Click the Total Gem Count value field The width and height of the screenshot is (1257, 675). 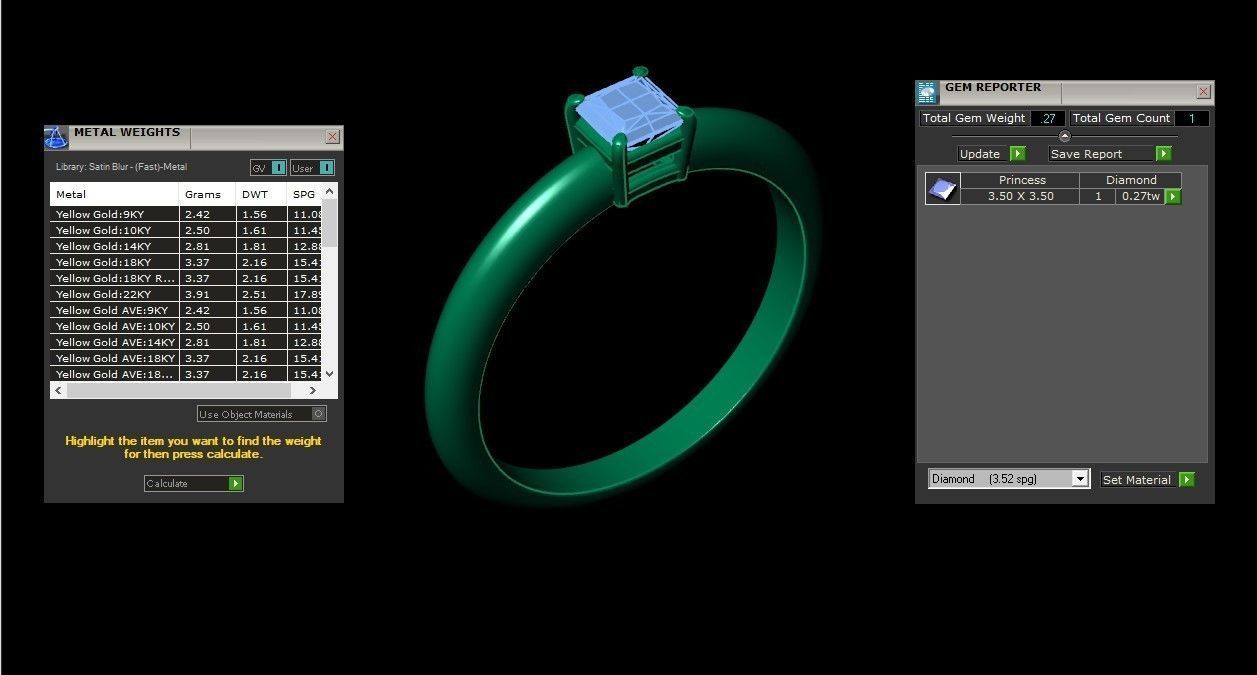(1192, 118)
